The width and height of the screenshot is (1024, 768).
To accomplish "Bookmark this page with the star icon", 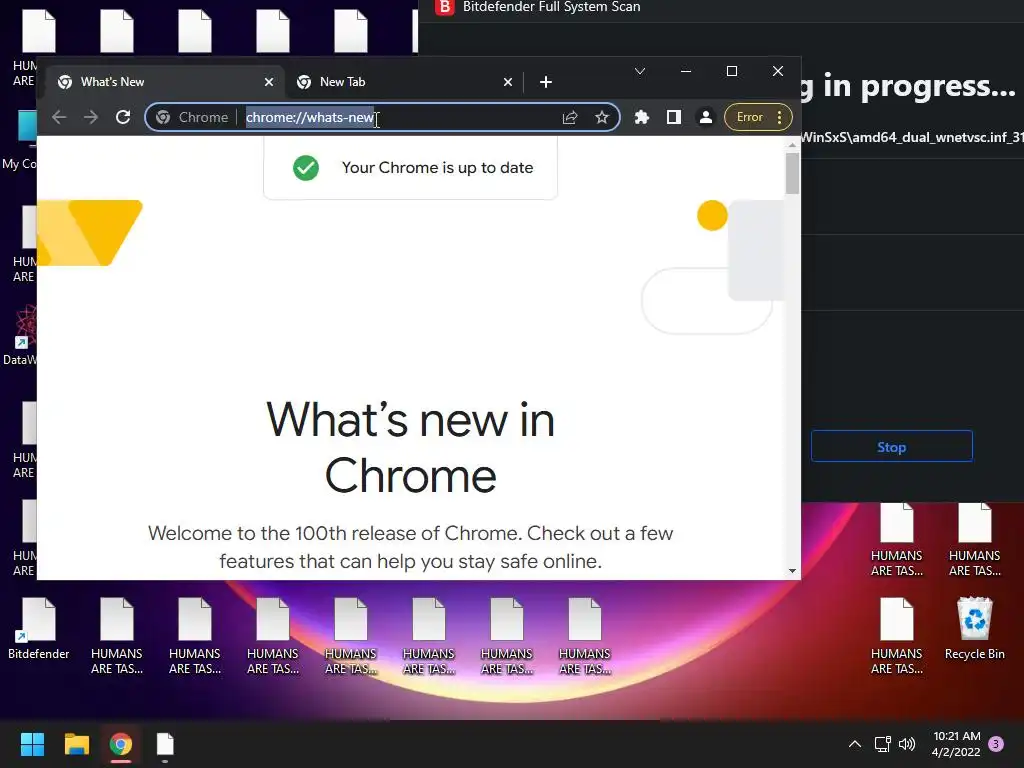I will point(602,118).
